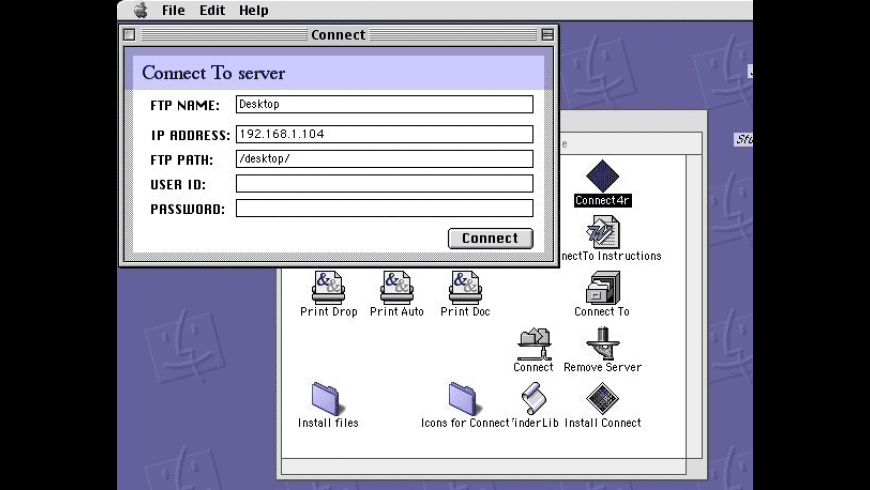Viewport: 870px width, 490px height.
Task: Select the Print Drop icon
Action: (x=328, y=287)
